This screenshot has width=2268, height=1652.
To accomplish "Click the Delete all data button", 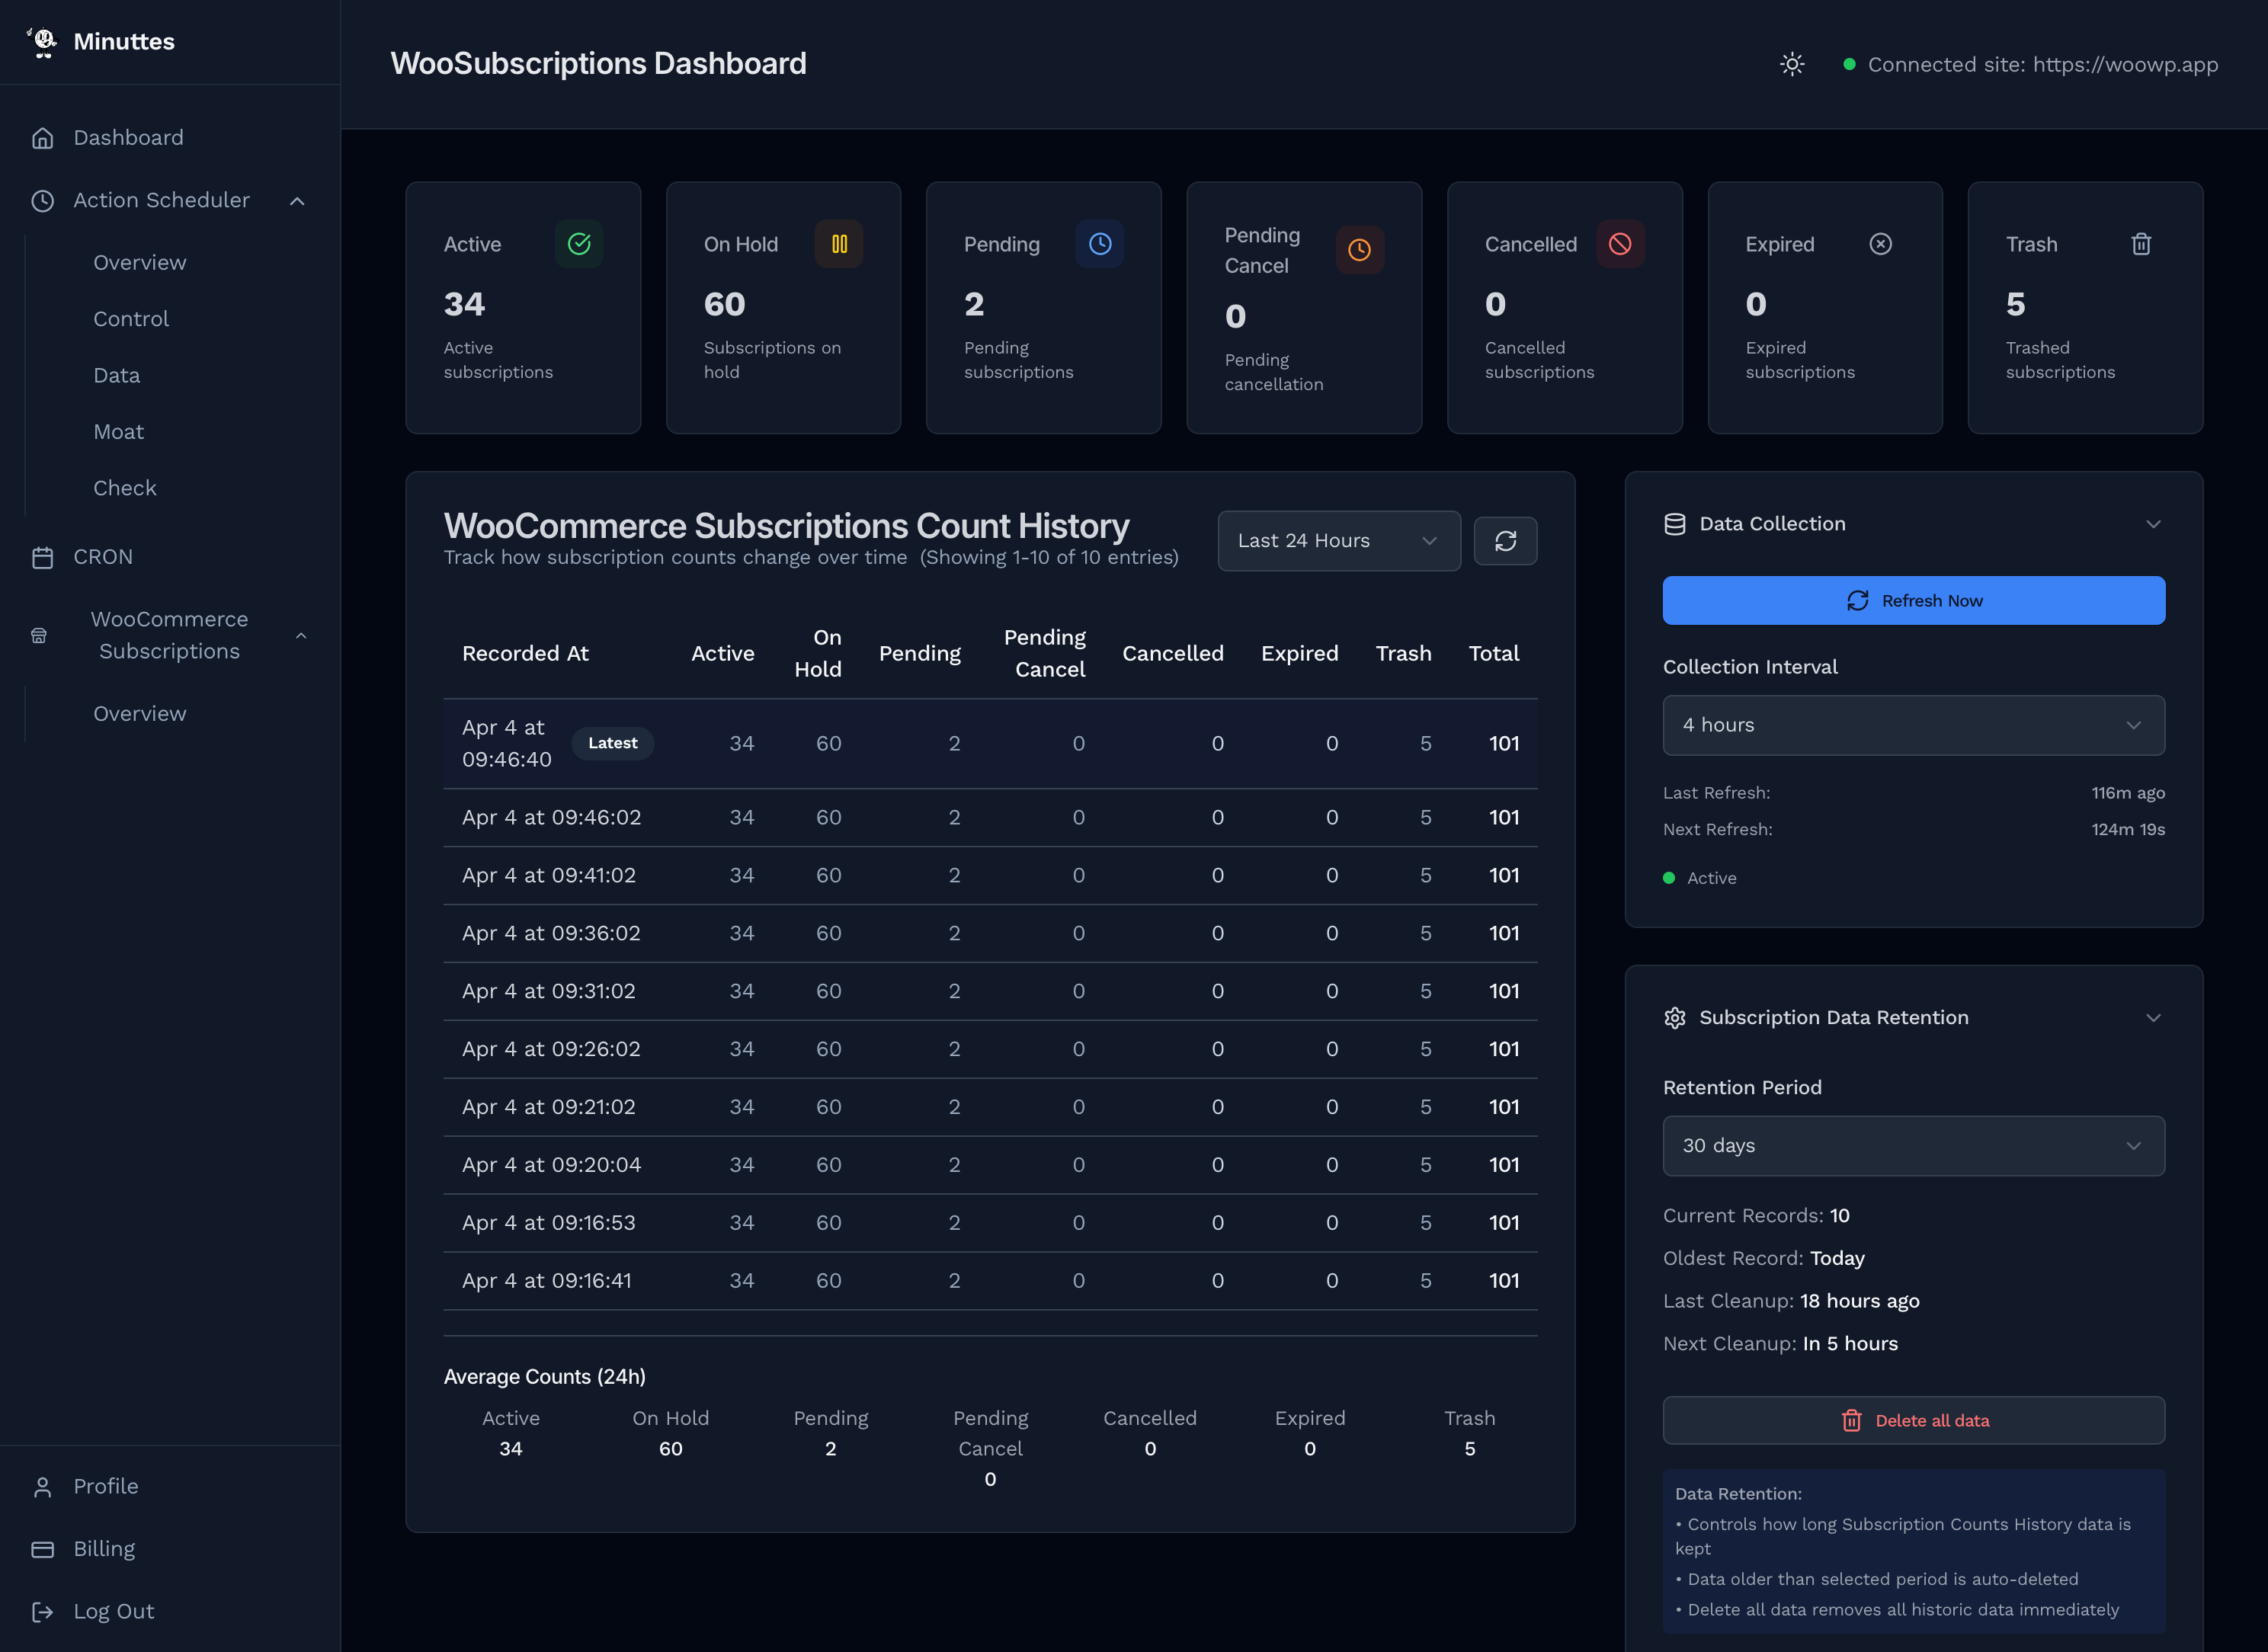I will (1912, 1420).
